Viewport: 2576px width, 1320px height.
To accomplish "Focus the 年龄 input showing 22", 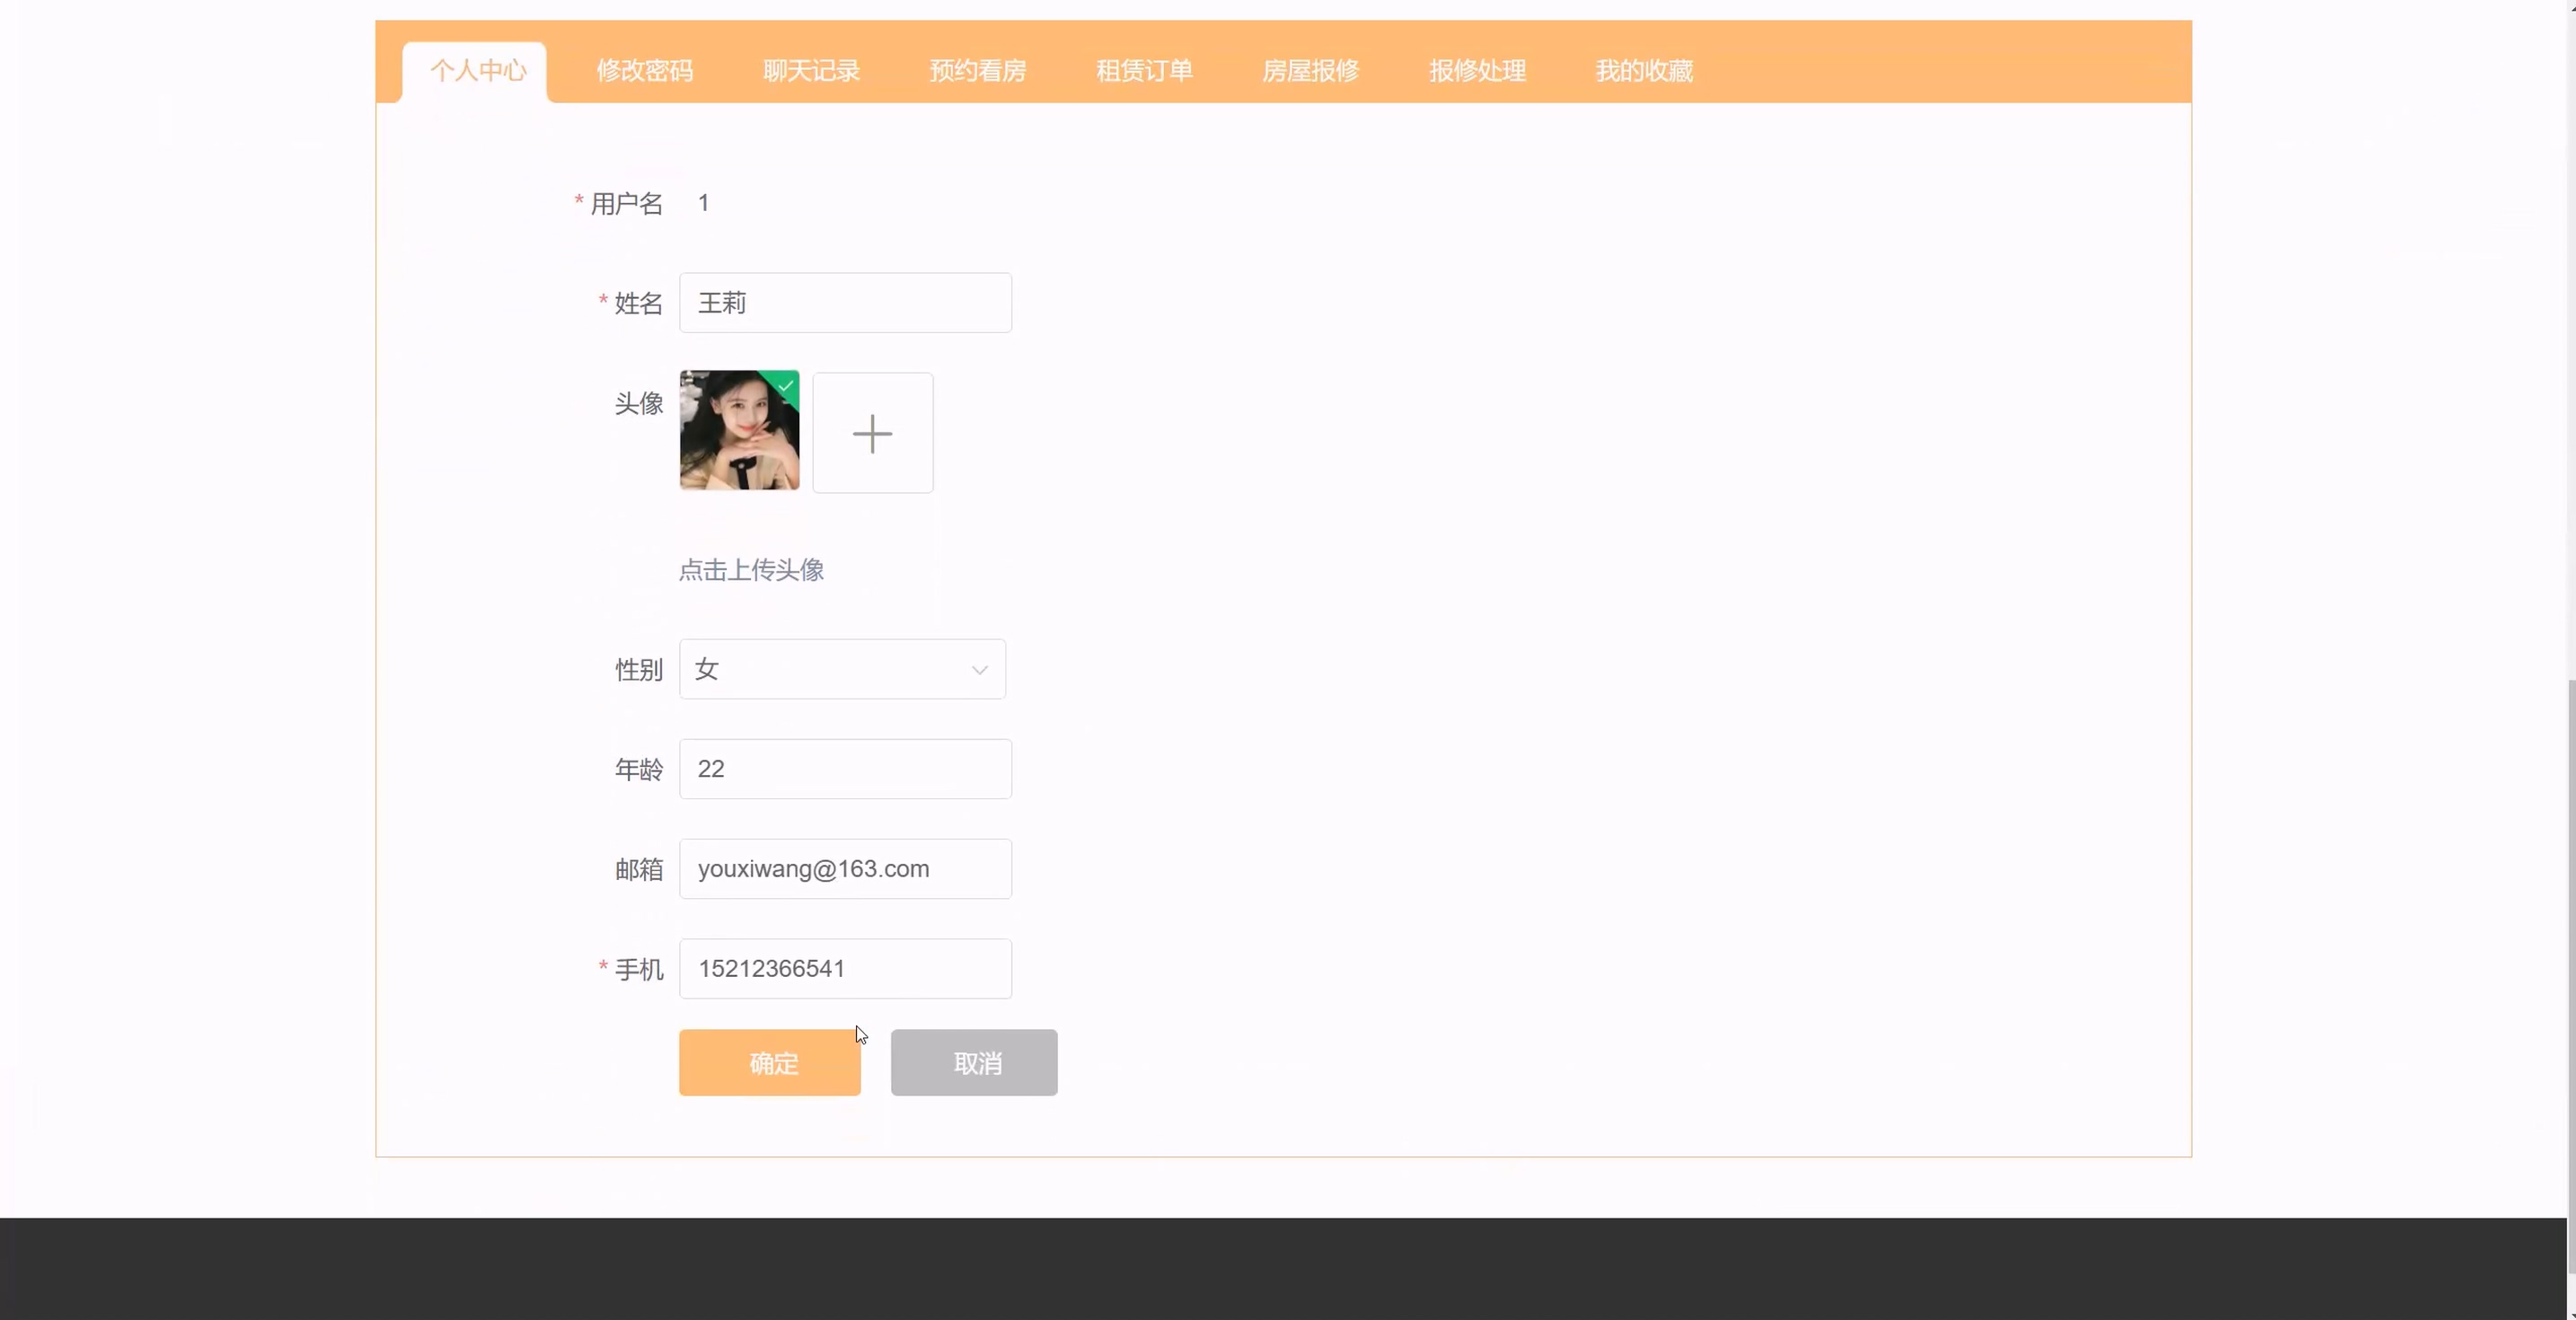I will click(845, 769).
